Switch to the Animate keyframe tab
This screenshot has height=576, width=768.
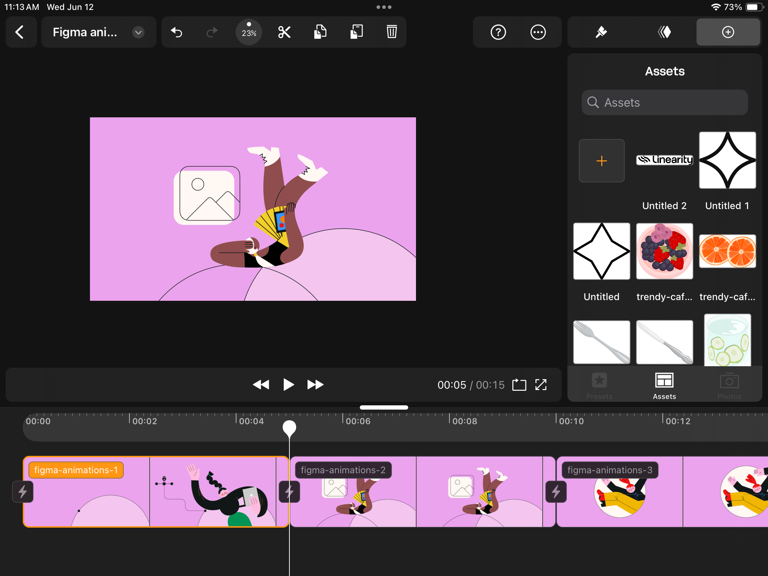pos(664,32)
